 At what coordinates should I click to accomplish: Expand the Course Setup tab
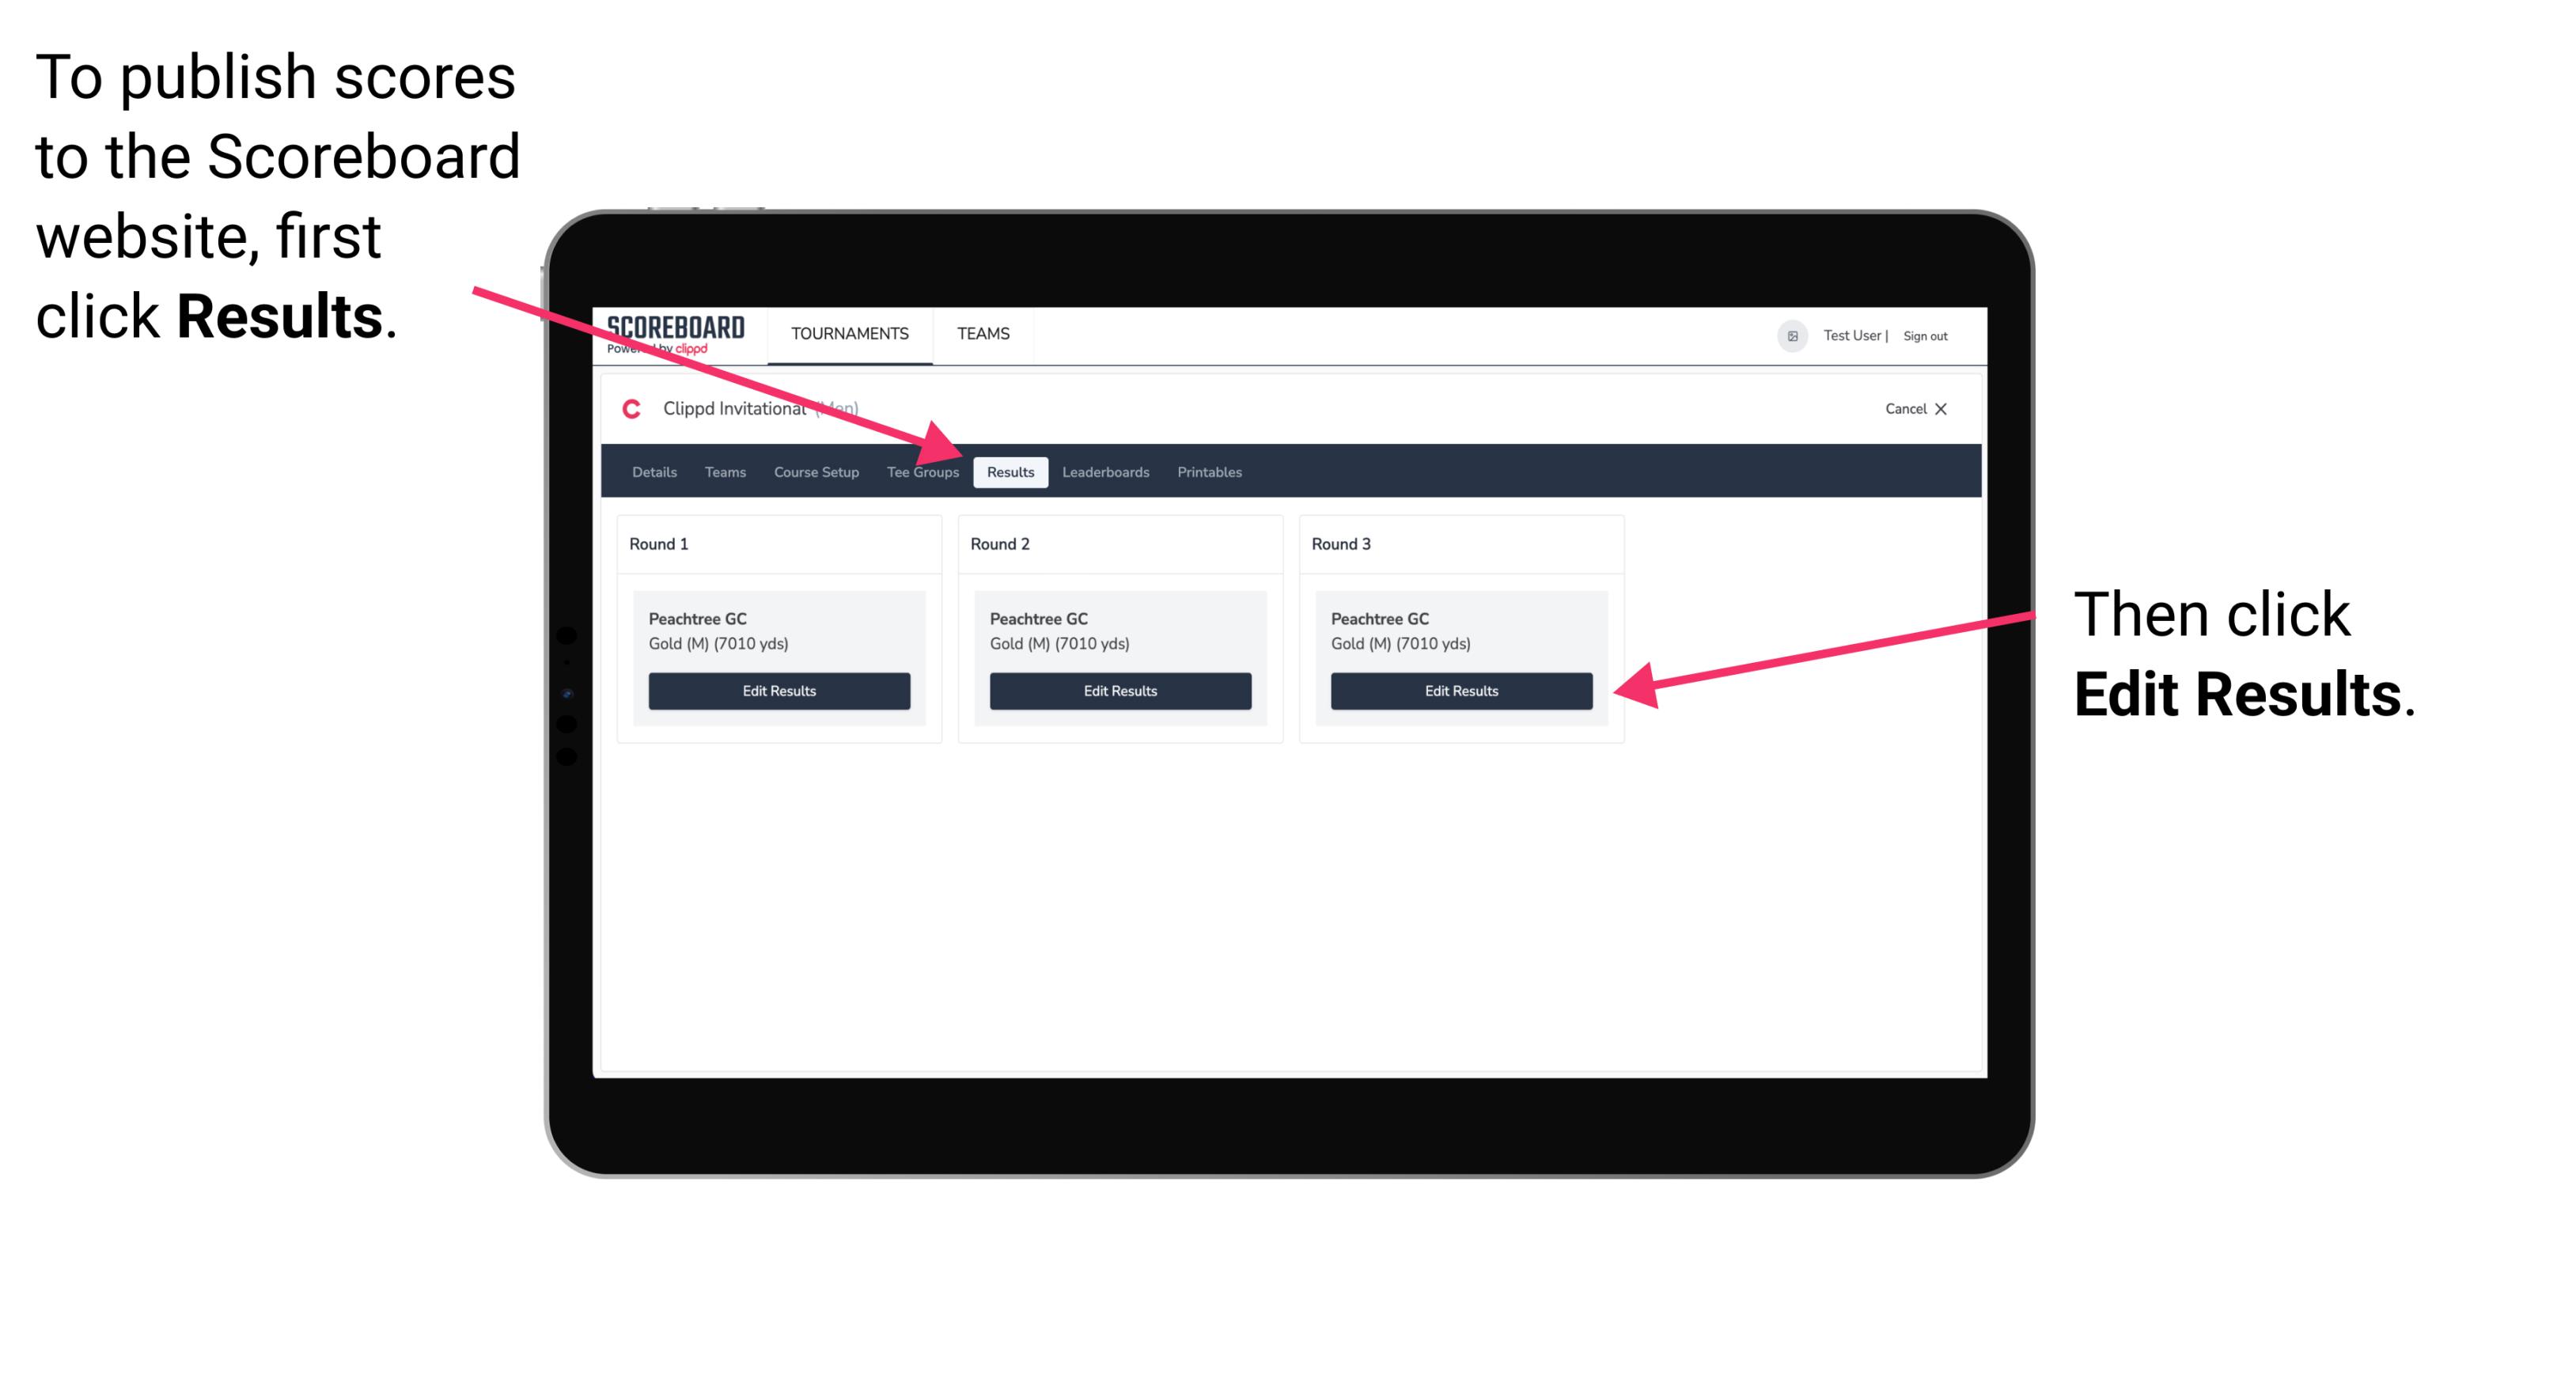coord(816,471)
